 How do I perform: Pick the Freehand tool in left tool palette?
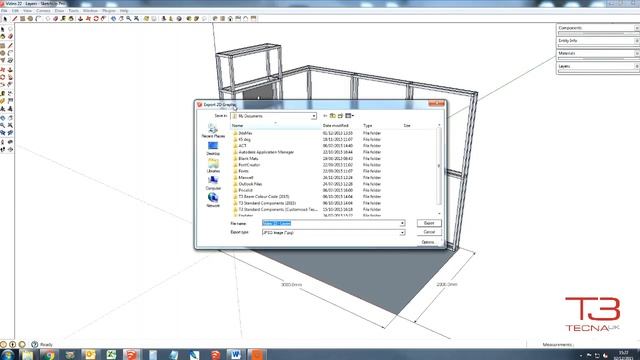click(x=10, y=60)
